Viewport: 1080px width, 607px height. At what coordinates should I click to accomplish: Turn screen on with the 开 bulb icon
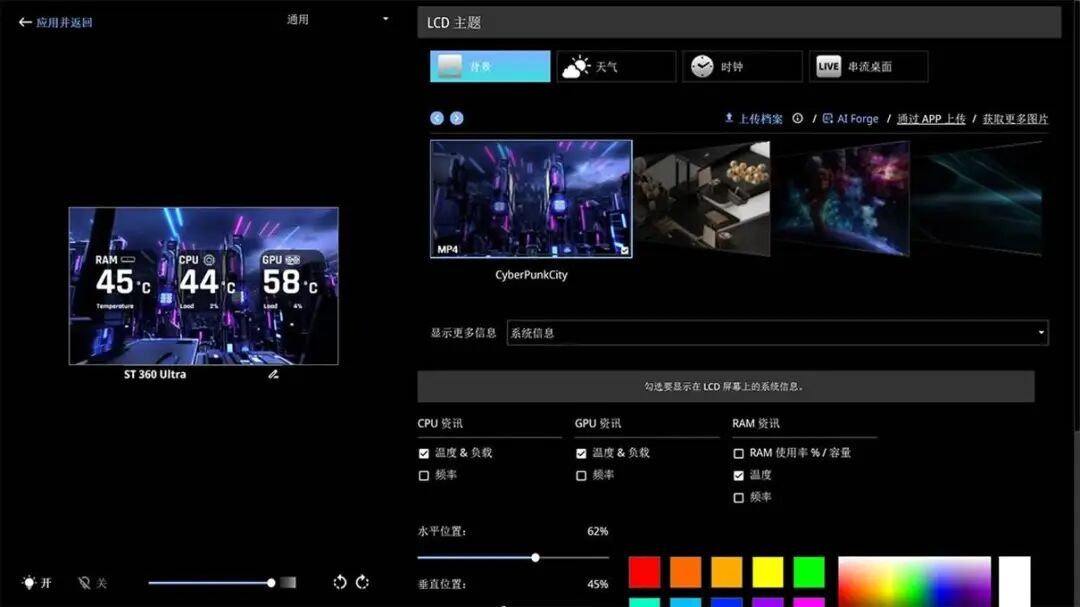click(x=28, y=583)
